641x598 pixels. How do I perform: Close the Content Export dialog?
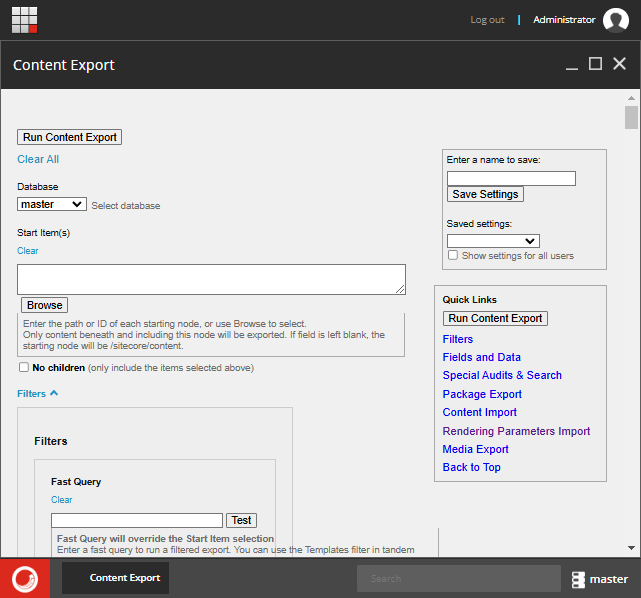point(619,64)
